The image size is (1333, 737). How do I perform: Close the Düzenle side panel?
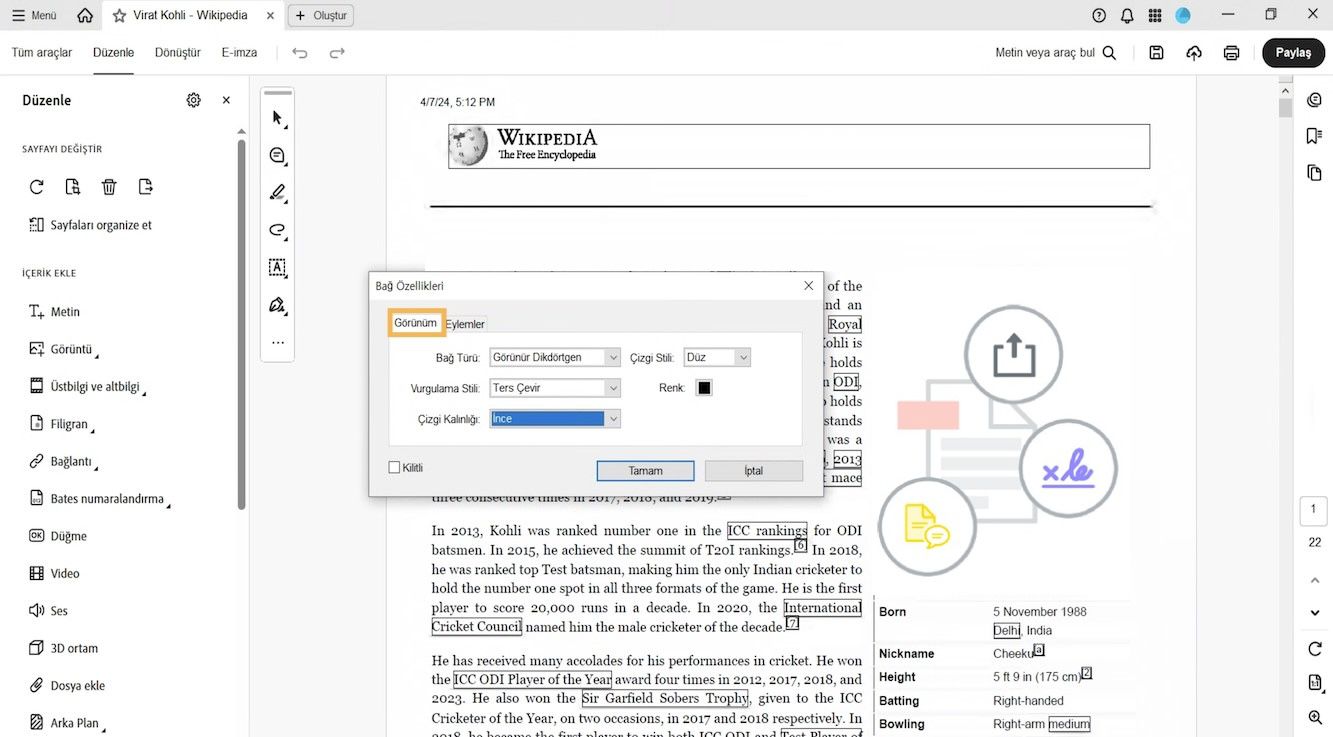click(226, 100)
